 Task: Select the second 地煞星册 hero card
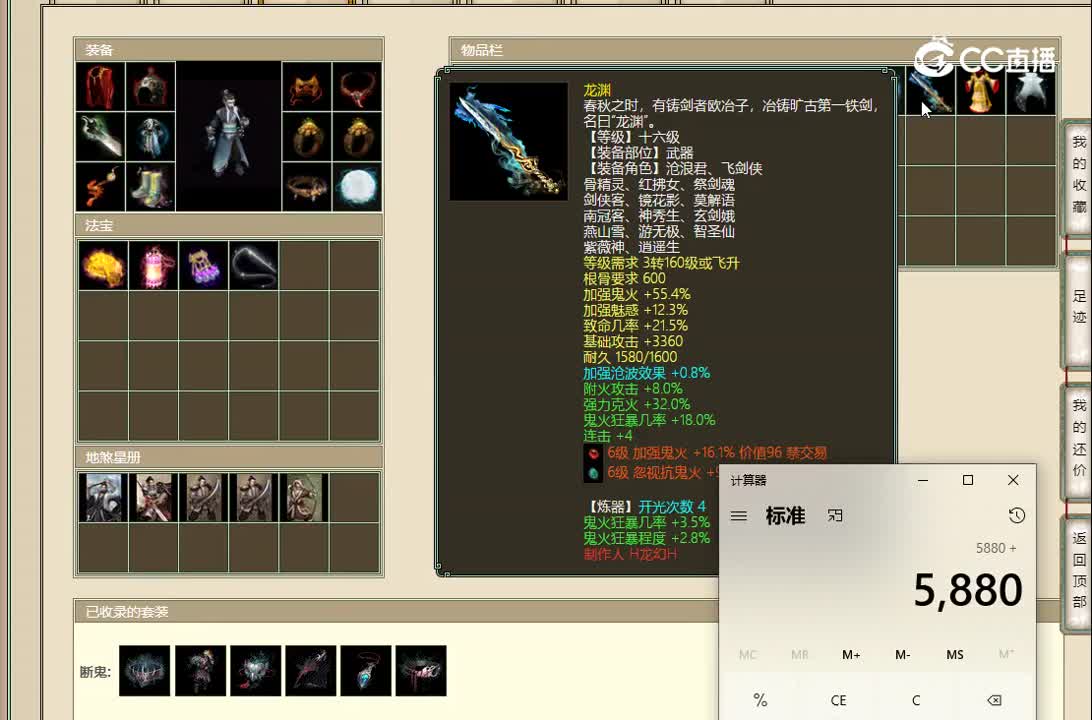pyautogui.click(x=153, y=497)
